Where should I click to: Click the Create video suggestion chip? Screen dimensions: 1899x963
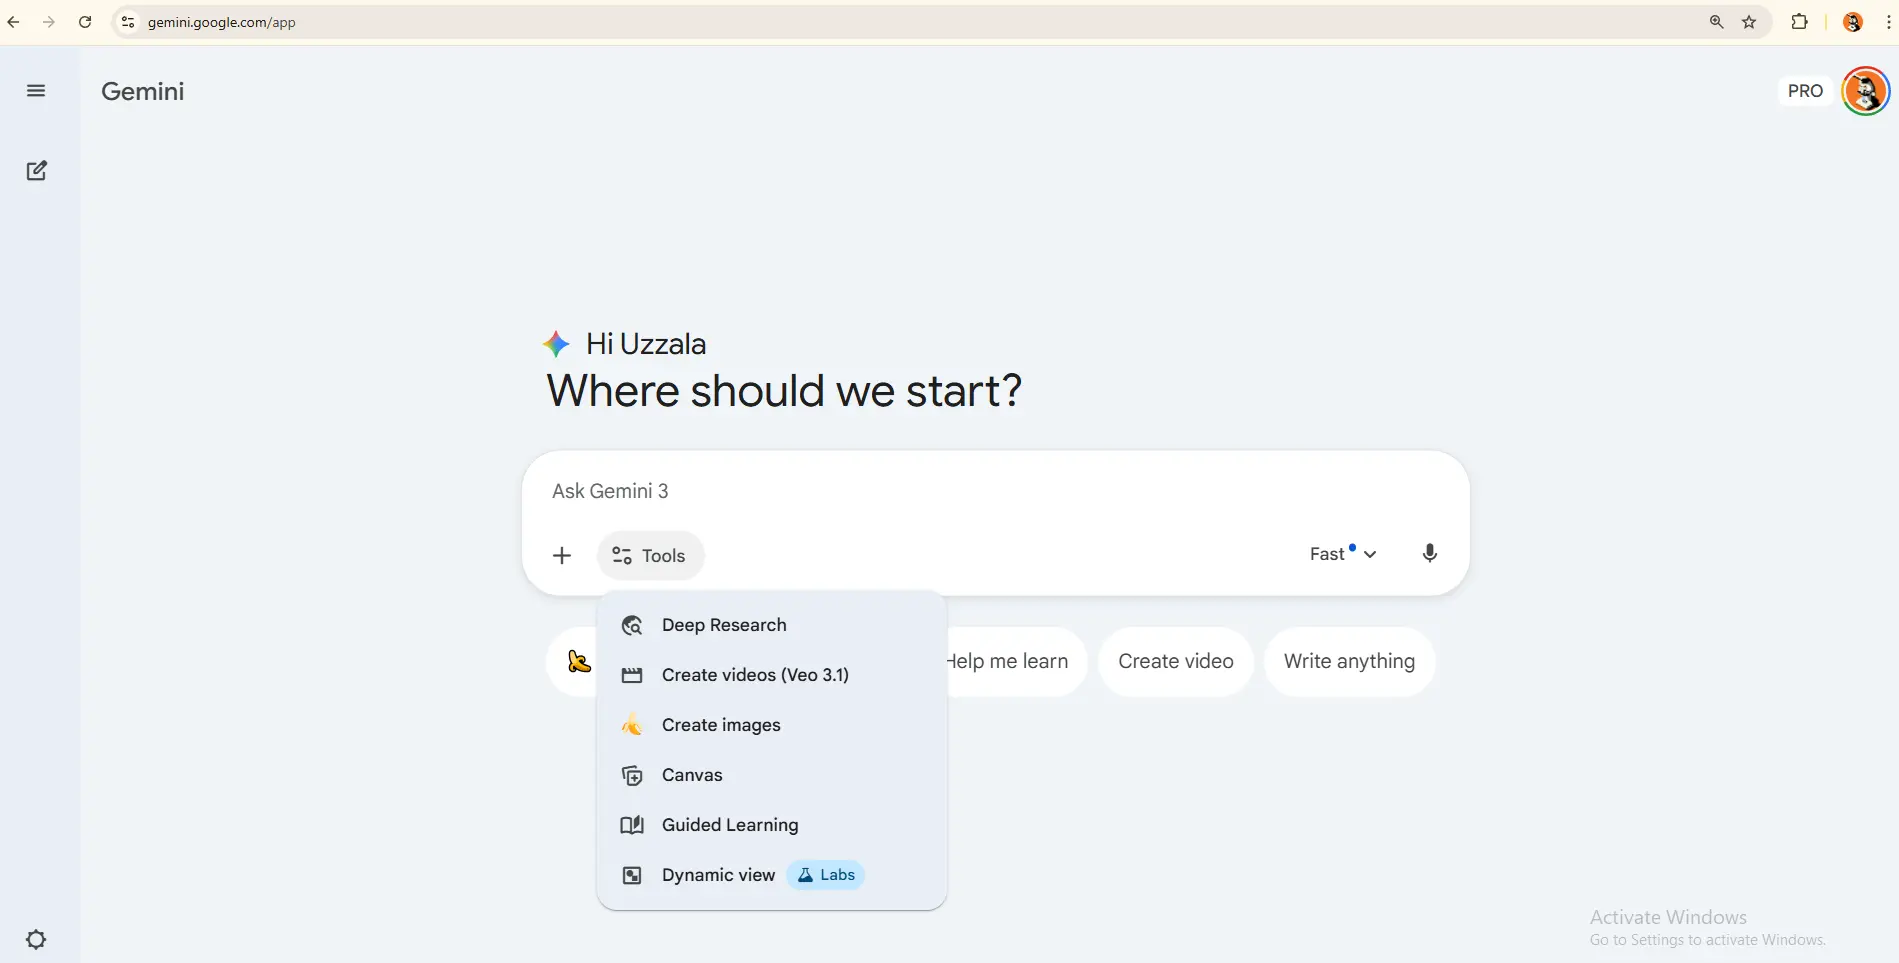[1175, 661]
